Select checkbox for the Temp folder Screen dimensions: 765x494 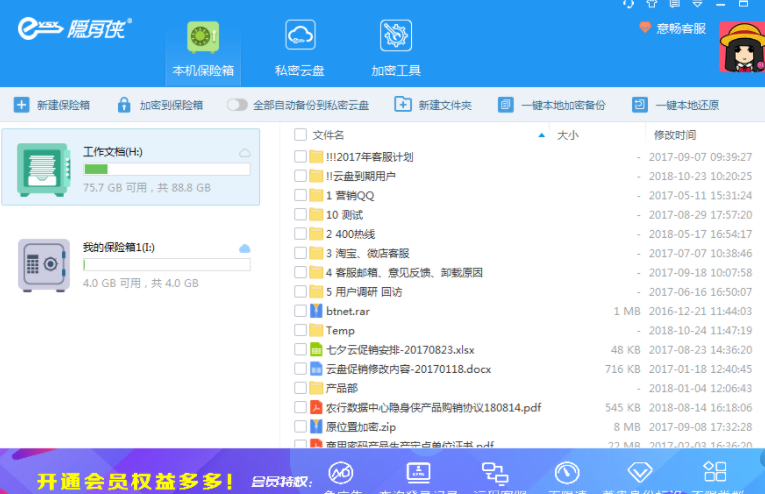(x=301, y=330)
